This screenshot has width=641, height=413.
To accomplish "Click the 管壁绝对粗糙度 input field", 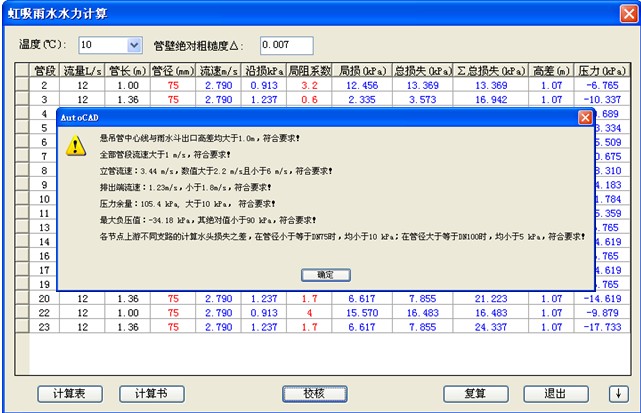I will point(286,45).
